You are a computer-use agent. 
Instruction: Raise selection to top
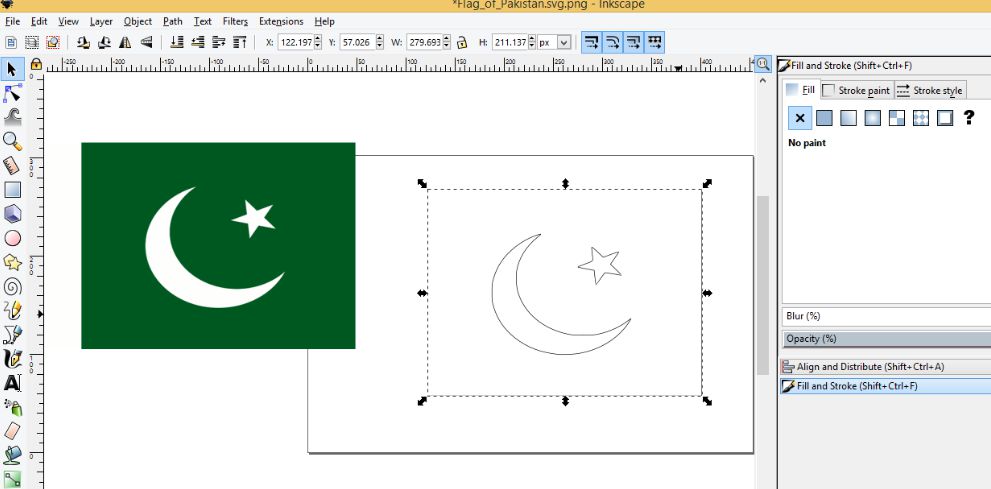point(240,42)
